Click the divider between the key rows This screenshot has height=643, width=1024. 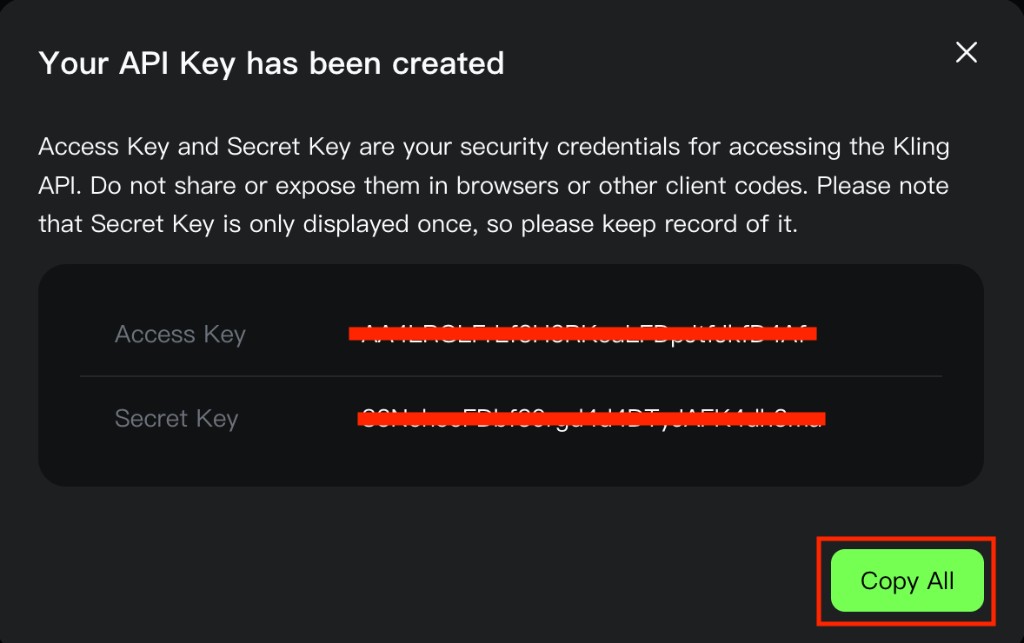(511, 376)
